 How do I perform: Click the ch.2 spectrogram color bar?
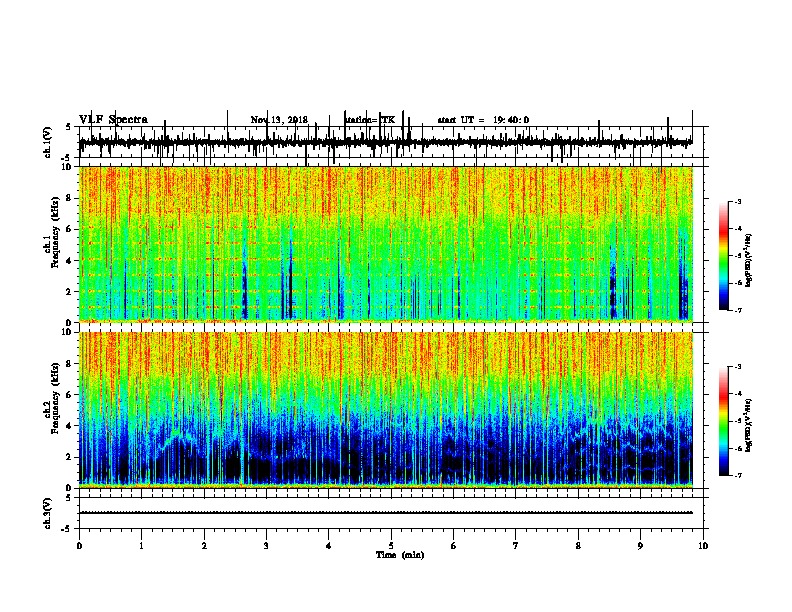(724, 421)
